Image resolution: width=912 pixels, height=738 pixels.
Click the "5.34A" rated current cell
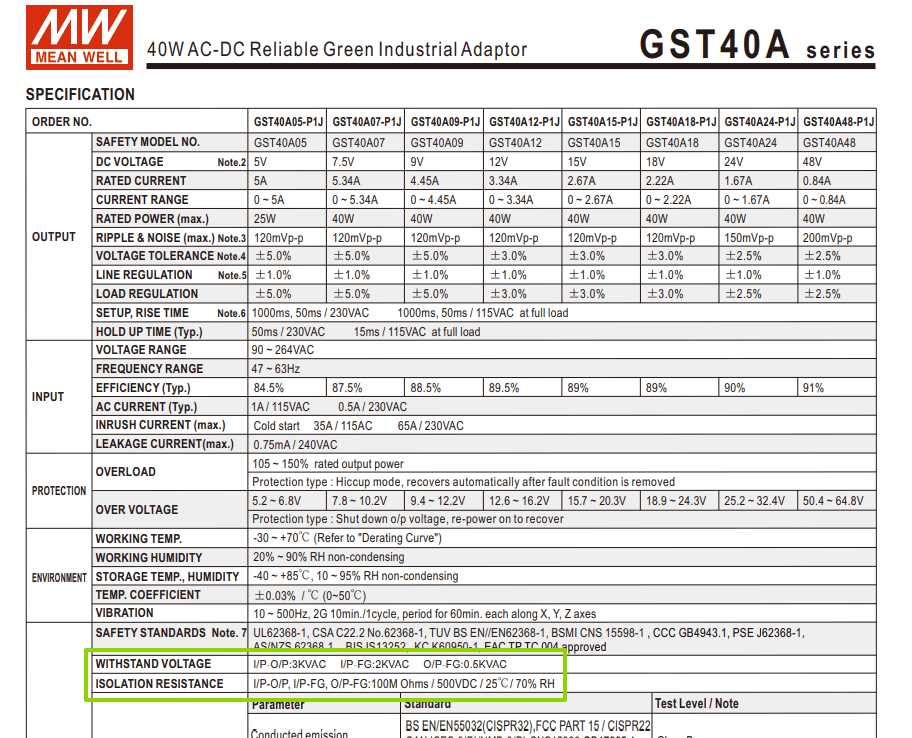[346, 181]
